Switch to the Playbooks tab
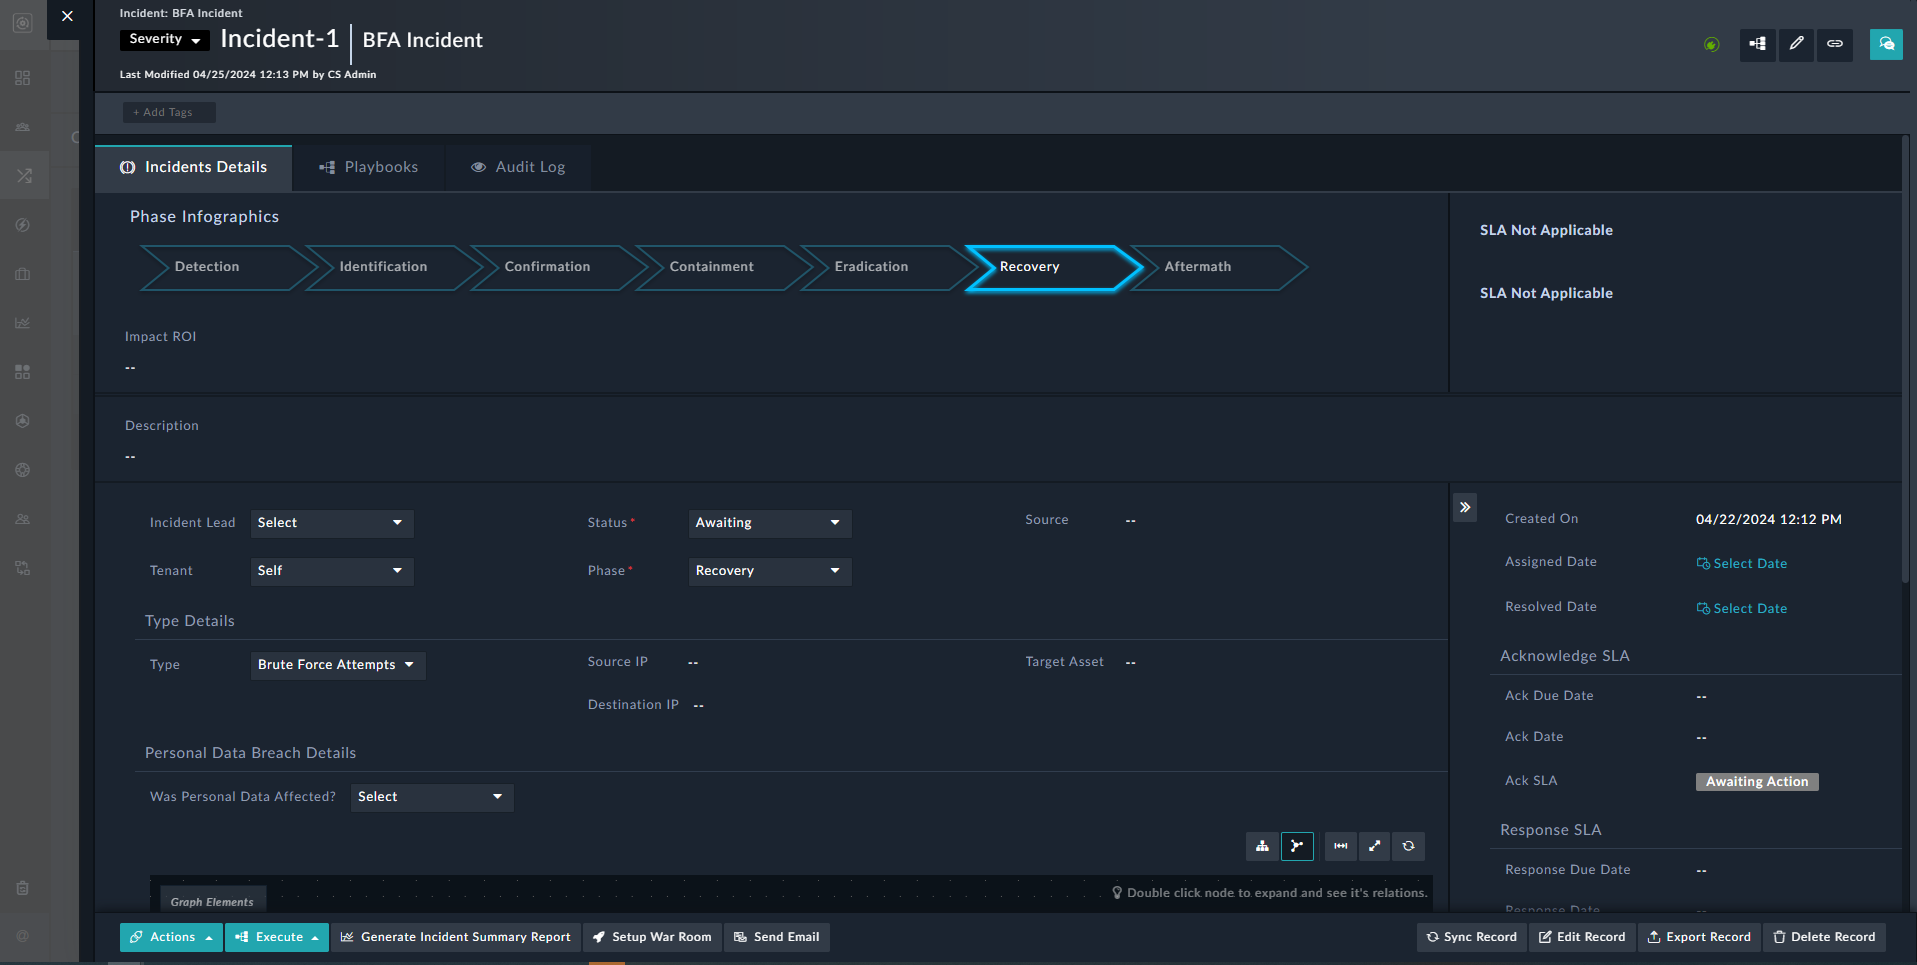The height and width of the screenshot is (965, 1917). [x=369, y=167]
